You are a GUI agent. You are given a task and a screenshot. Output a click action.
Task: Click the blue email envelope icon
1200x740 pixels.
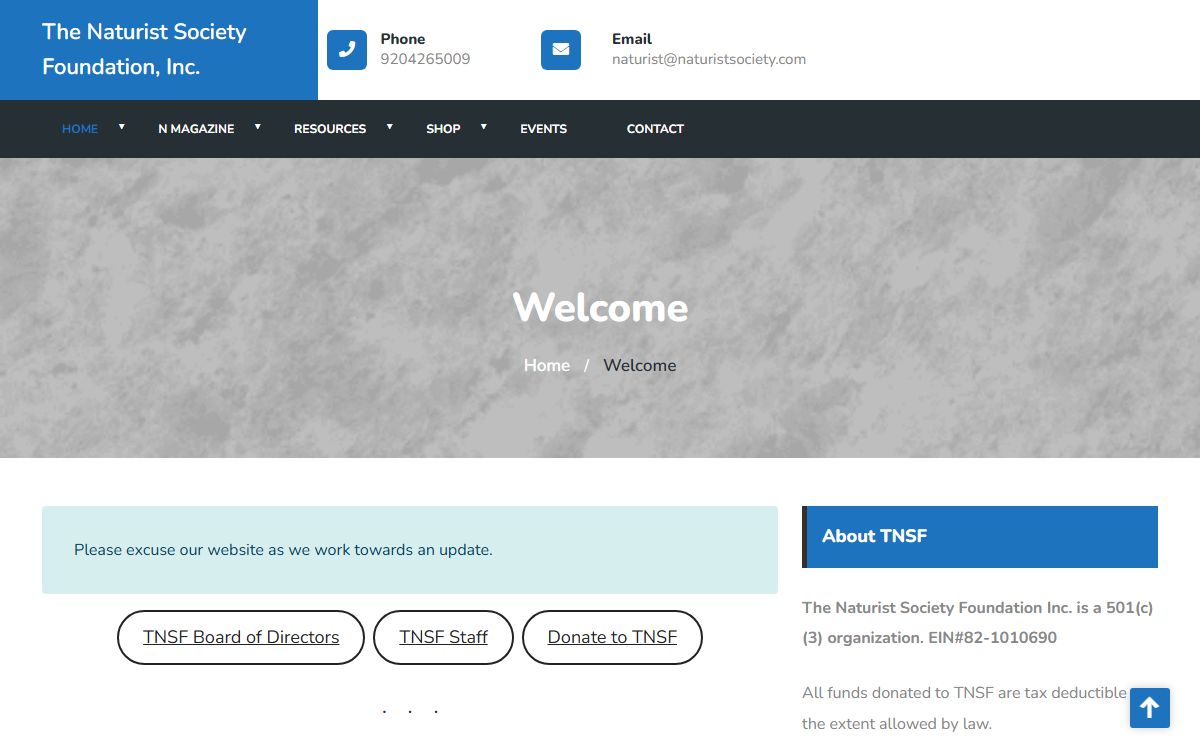coord(561,50)
